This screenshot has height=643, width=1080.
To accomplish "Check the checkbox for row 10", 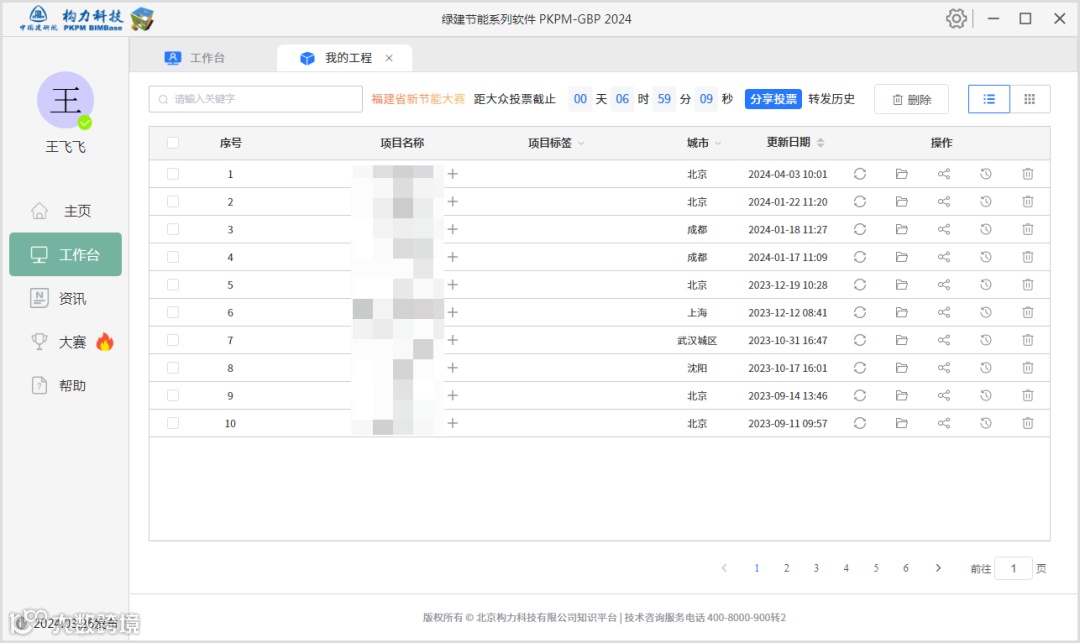I will [x=173, y=423].
